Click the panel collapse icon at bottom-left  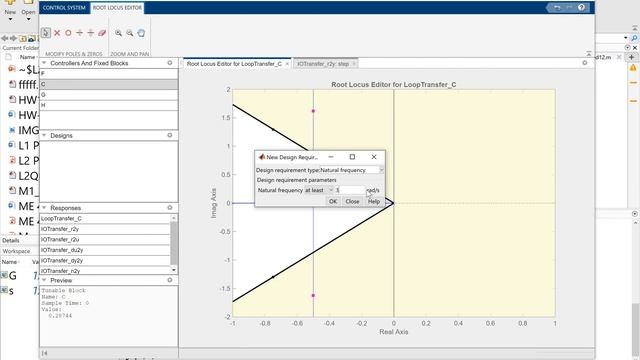[44, 353]
